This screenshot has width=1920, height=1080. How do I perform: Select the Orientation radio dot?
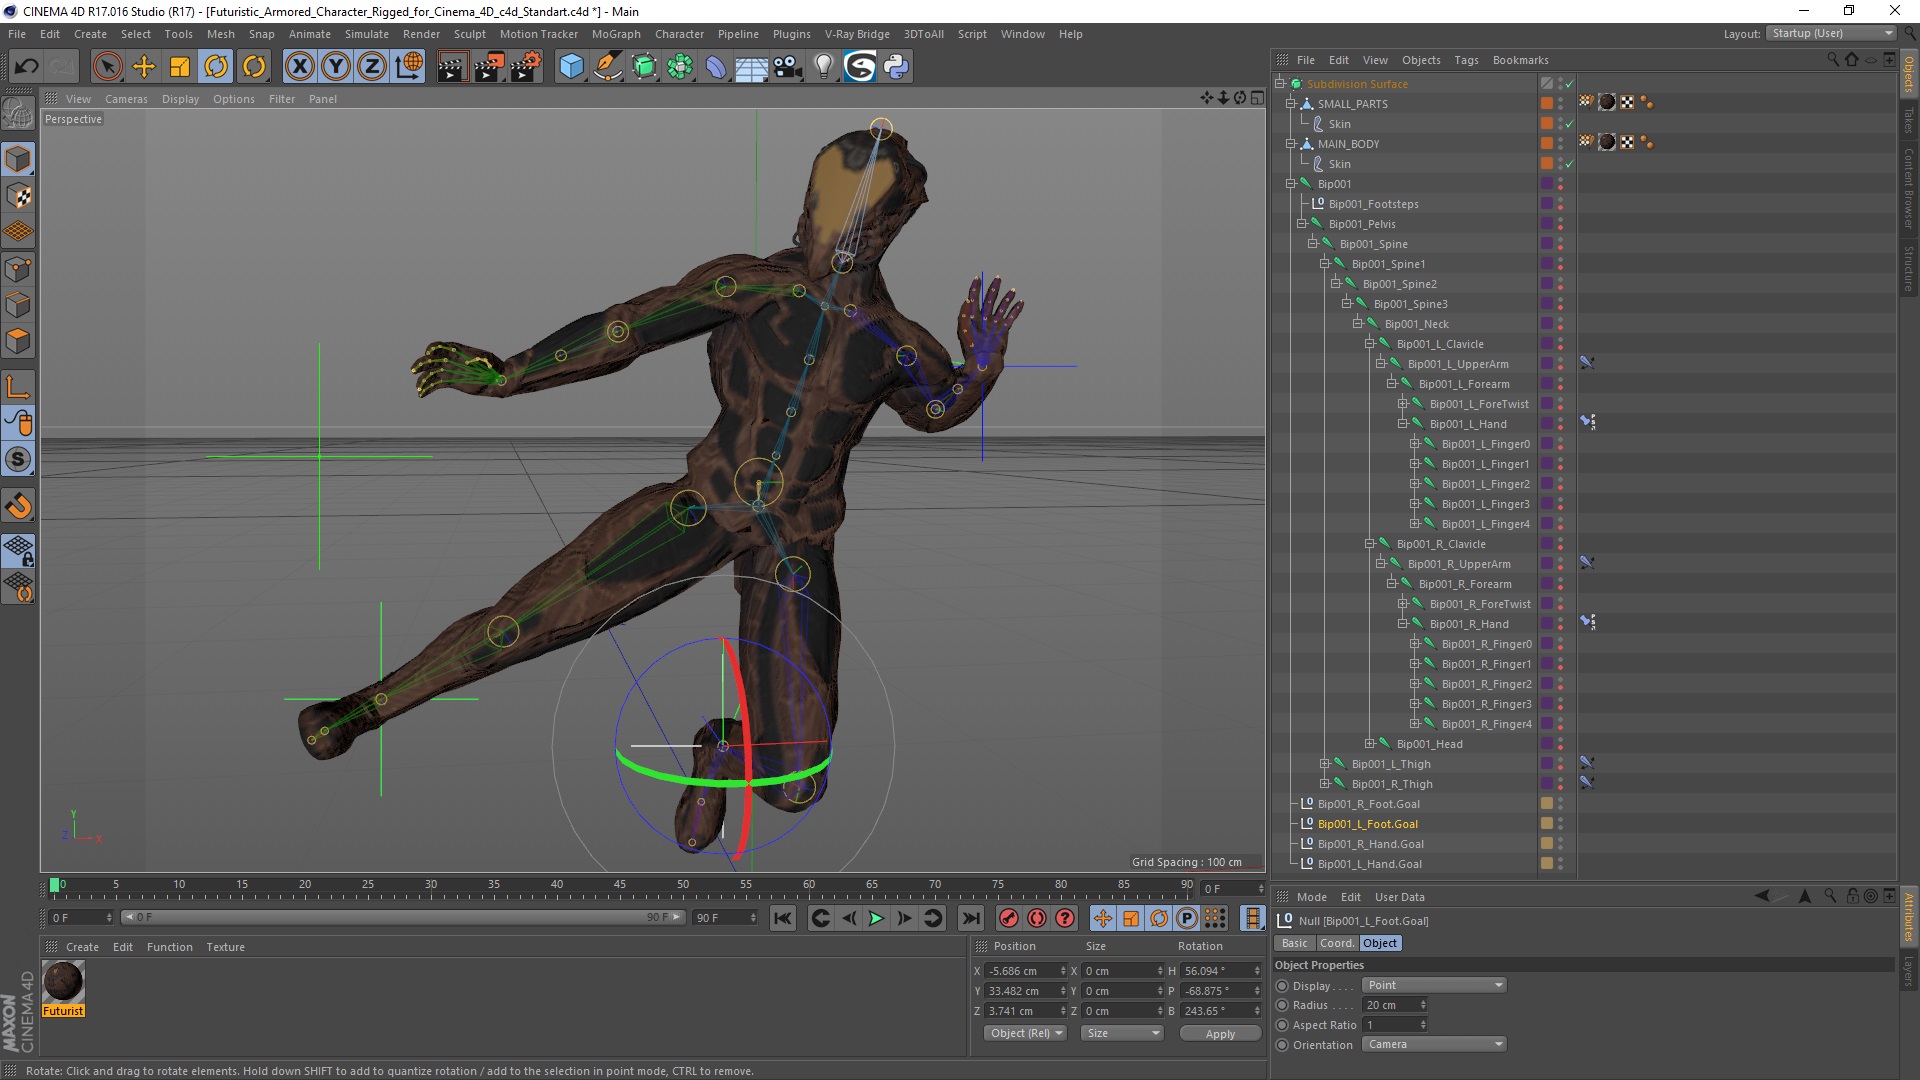(x=1282, y=1045)
